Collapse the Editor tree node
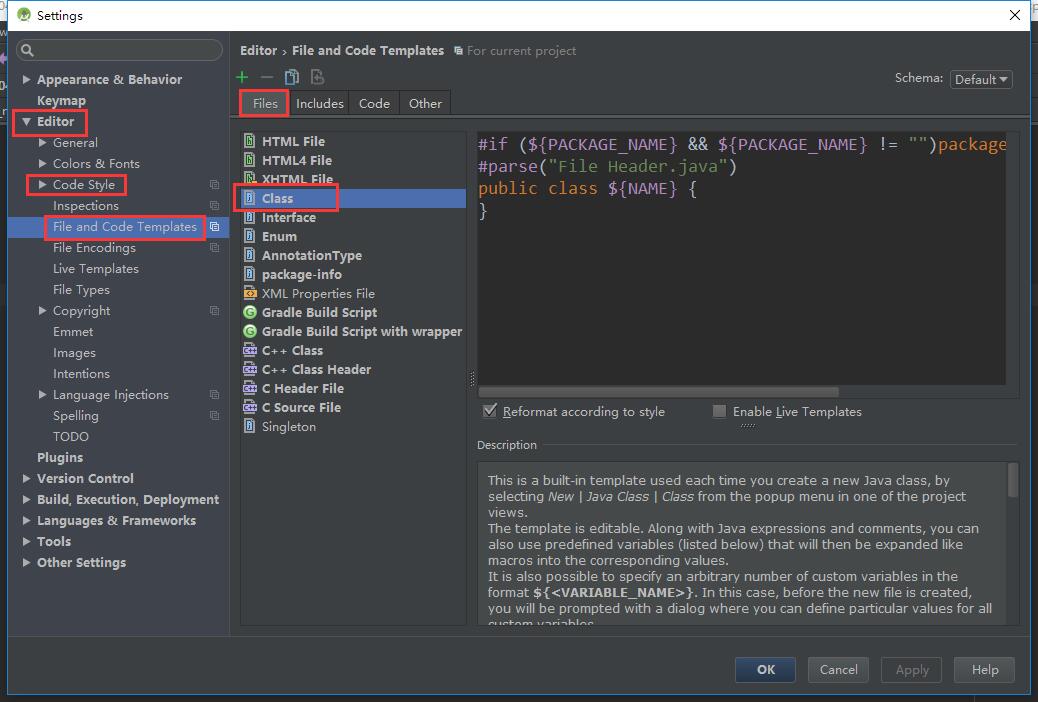The width and height of the screenshot is (1038, 702). (x=27, y=122)
